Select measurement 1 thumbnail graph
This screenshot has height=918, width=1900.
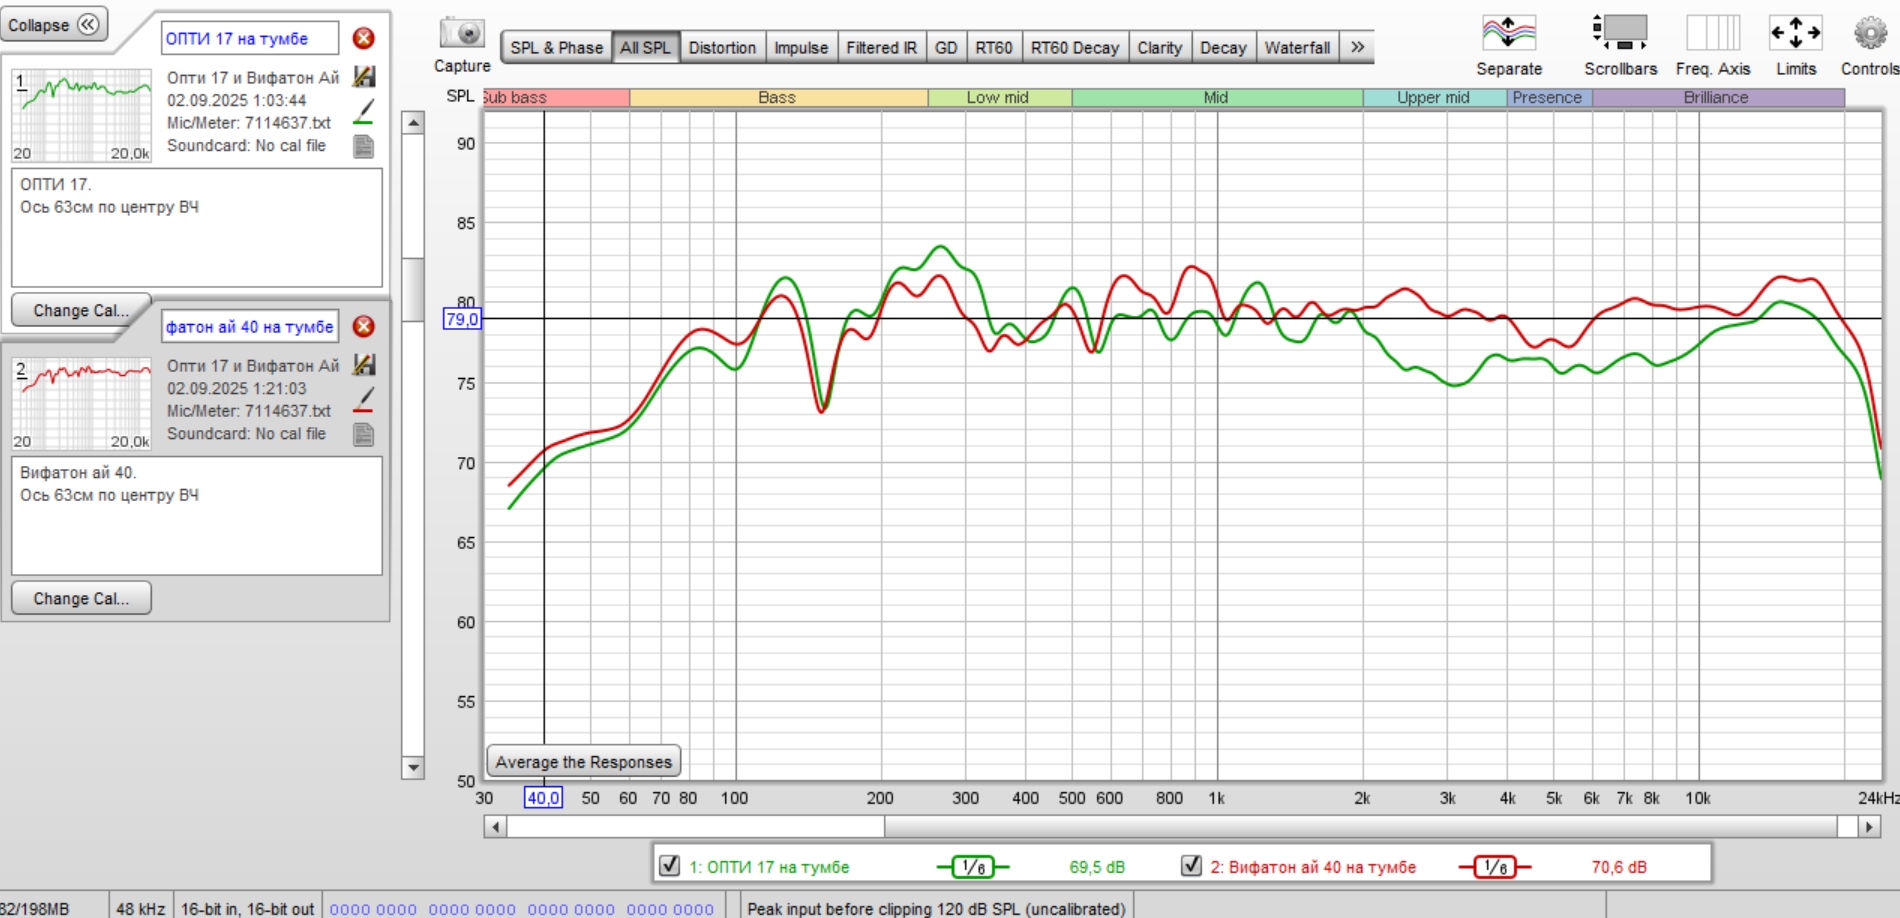click(x=81, y=115)
